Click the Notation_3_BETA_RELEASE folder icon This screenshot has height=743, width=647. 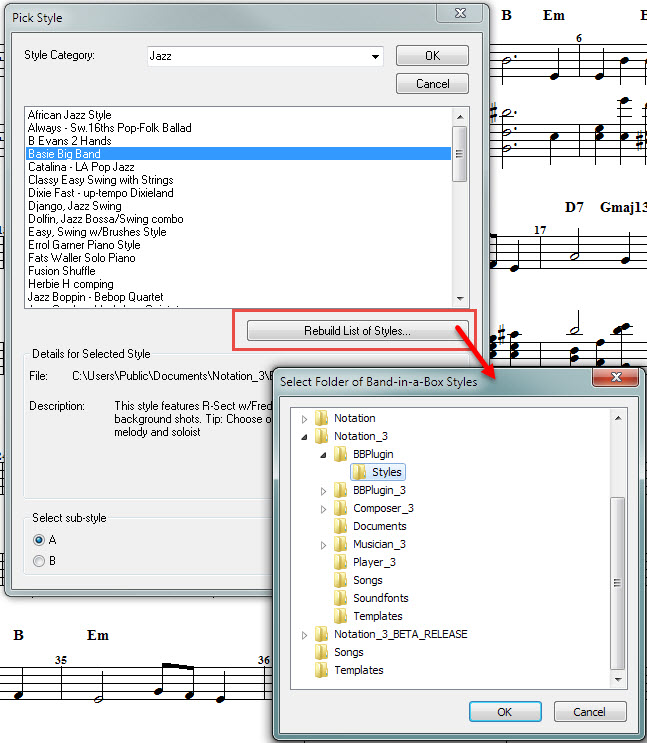tap(322, 634)
